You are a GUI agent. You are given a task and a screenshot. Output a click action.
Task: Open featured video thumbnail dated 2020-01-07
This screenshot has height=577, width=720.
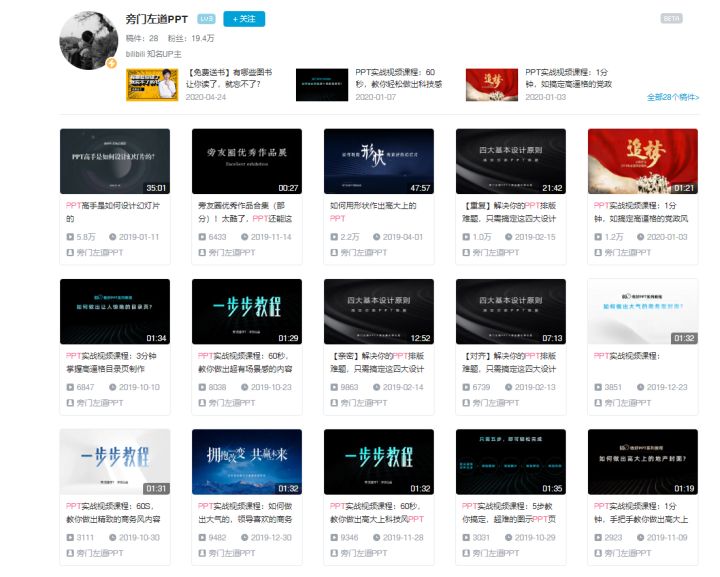pyautogui.click(x=322, y=84)
